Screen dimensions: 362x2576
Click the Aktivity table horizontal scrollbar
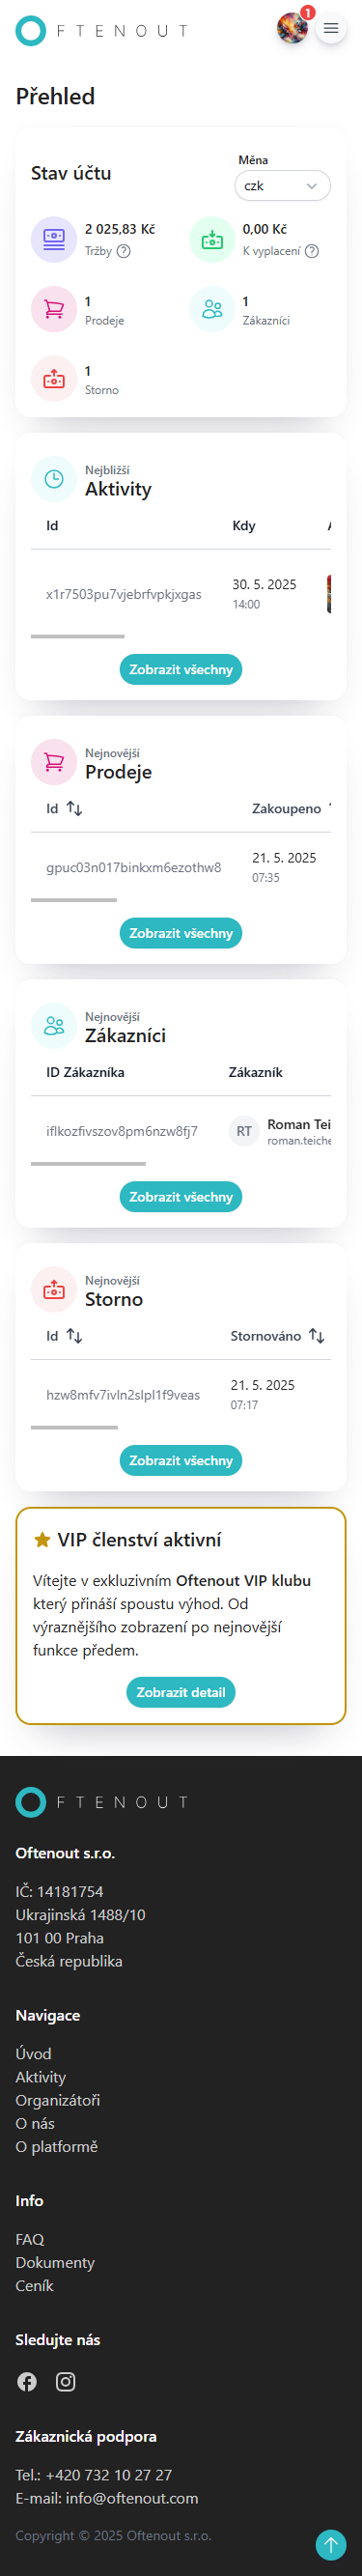78,636
